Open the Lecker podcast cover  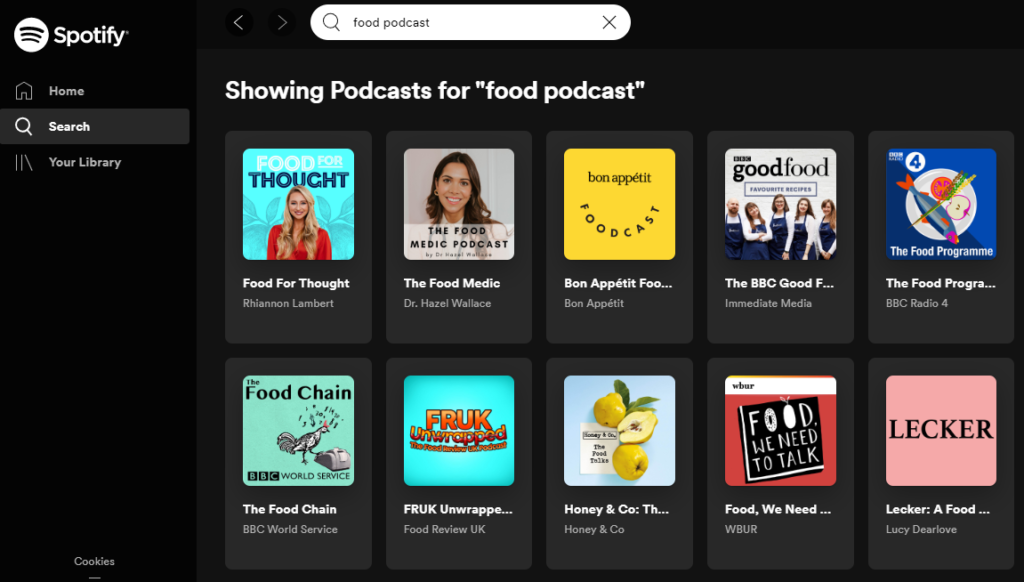tap(940, 430)
